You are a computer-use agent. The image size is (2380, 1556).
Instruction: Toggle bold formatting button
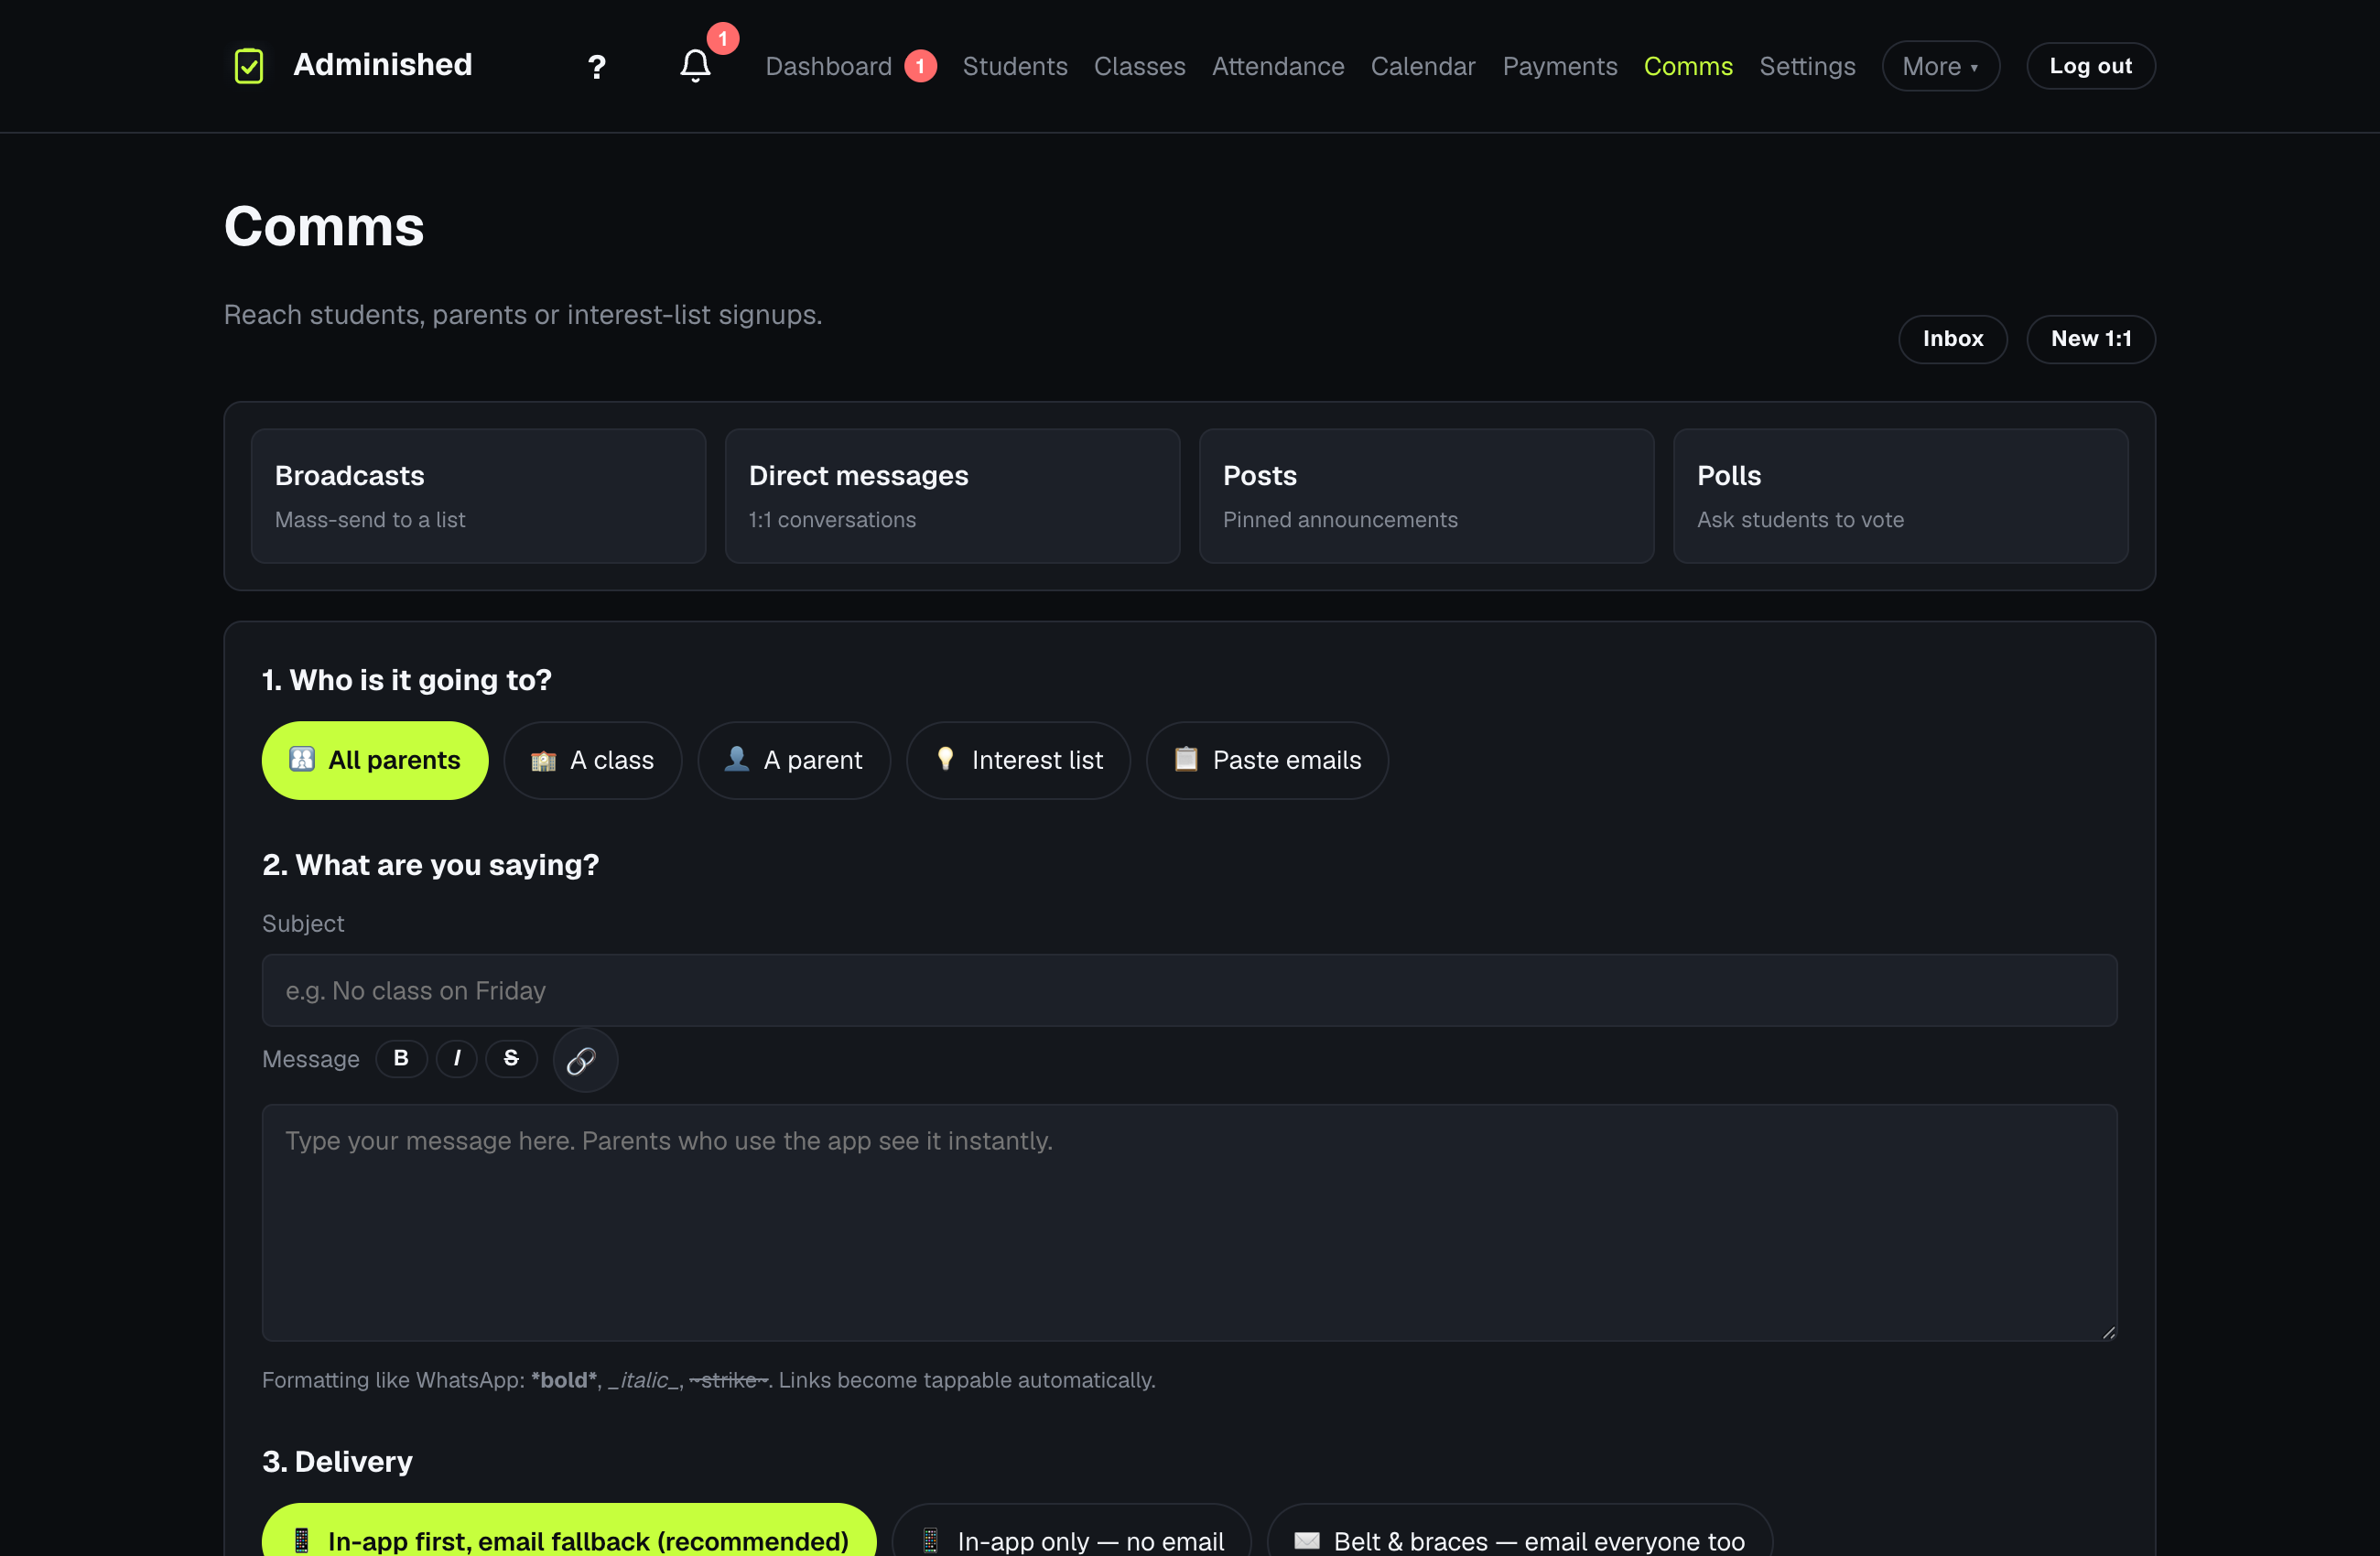coord(401,1058)
